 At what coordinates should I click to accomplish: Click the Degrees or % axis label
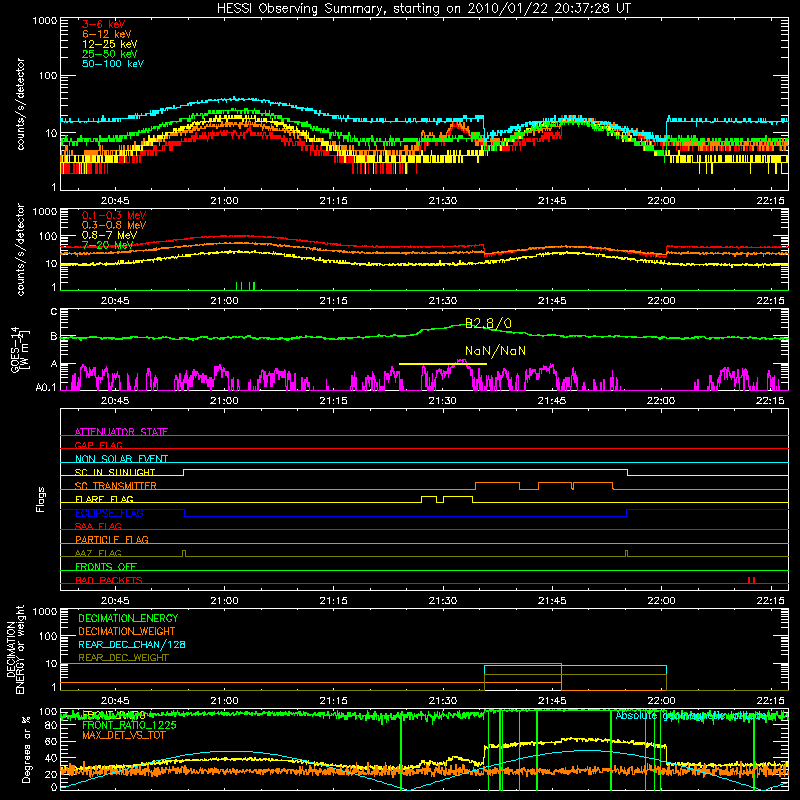[26, 749]
